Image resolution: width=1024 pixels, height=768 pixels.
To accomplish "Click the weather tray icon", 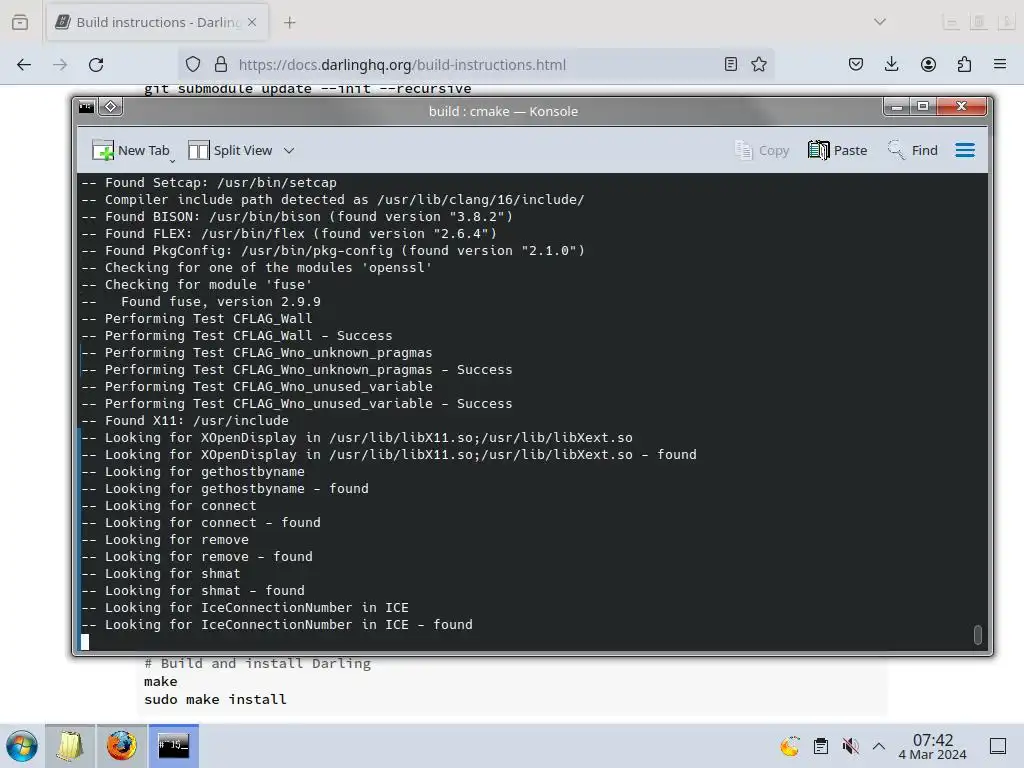I will (790, 746).
